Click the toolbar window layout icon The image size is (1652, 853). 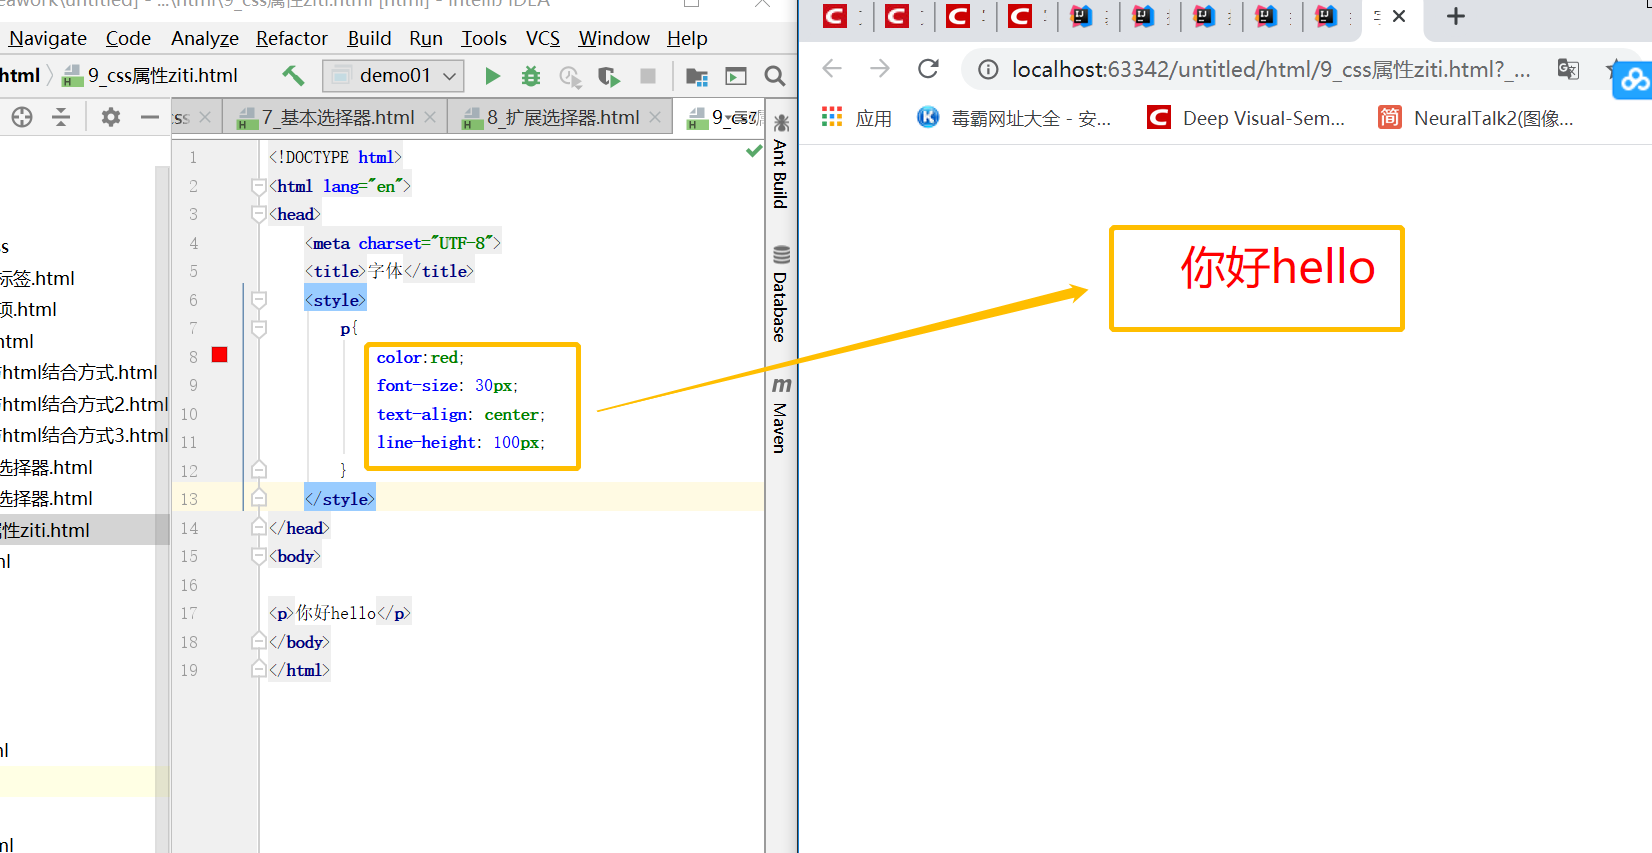(x=736, y=76)
